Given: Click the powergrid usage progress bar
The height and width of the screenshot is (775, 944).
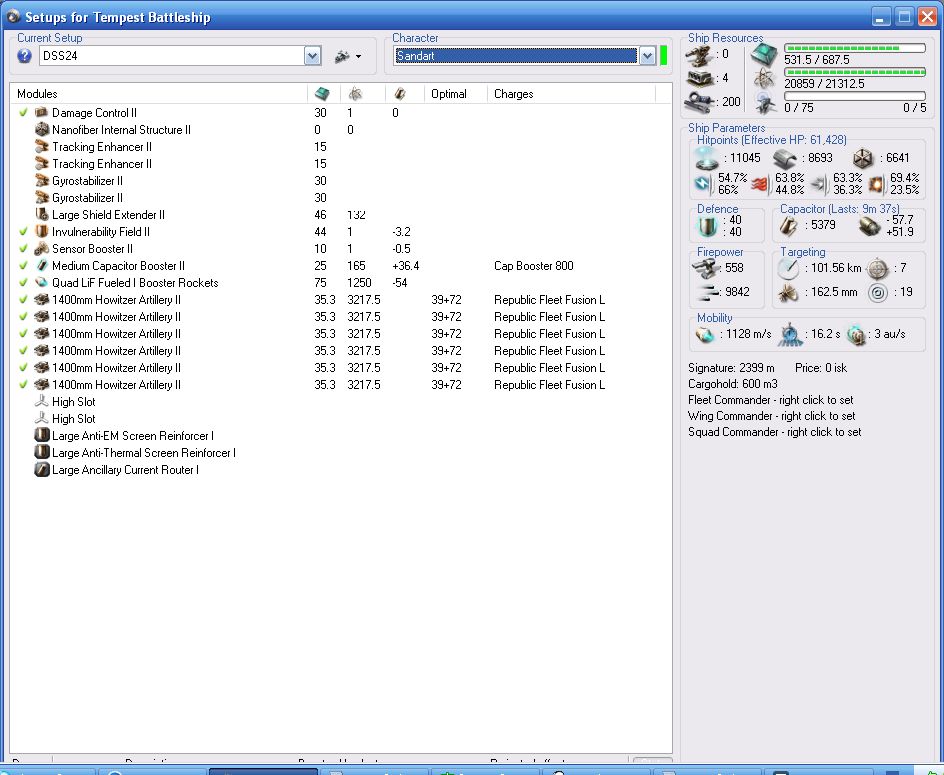Looking at the screenshot, I should [854, 72].
